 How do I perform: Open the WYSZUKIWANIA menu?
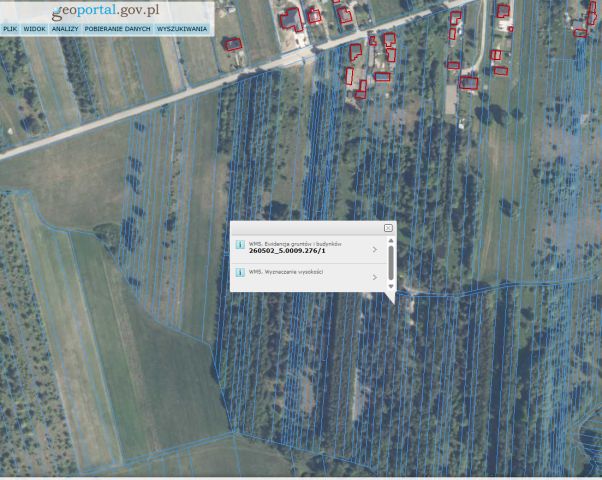[182, 29]
